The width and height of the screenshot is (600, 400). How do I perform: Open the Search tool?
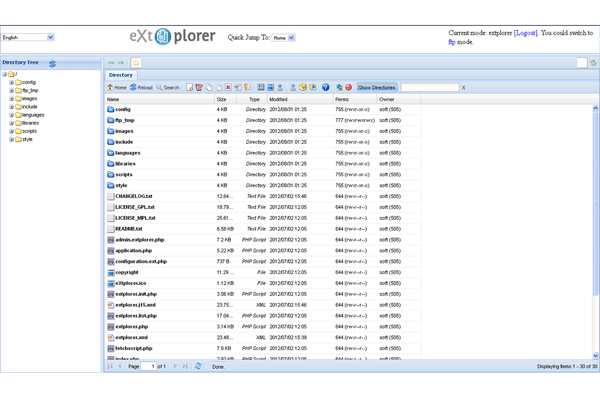pos(168,88)
